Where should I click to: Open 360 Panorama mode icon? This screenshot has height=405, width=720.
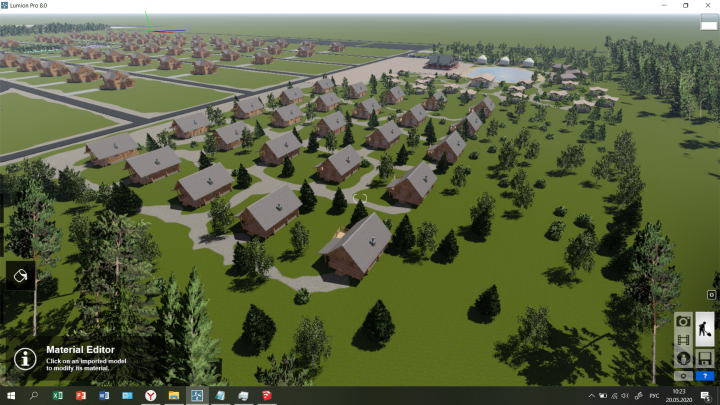point(683,358)
